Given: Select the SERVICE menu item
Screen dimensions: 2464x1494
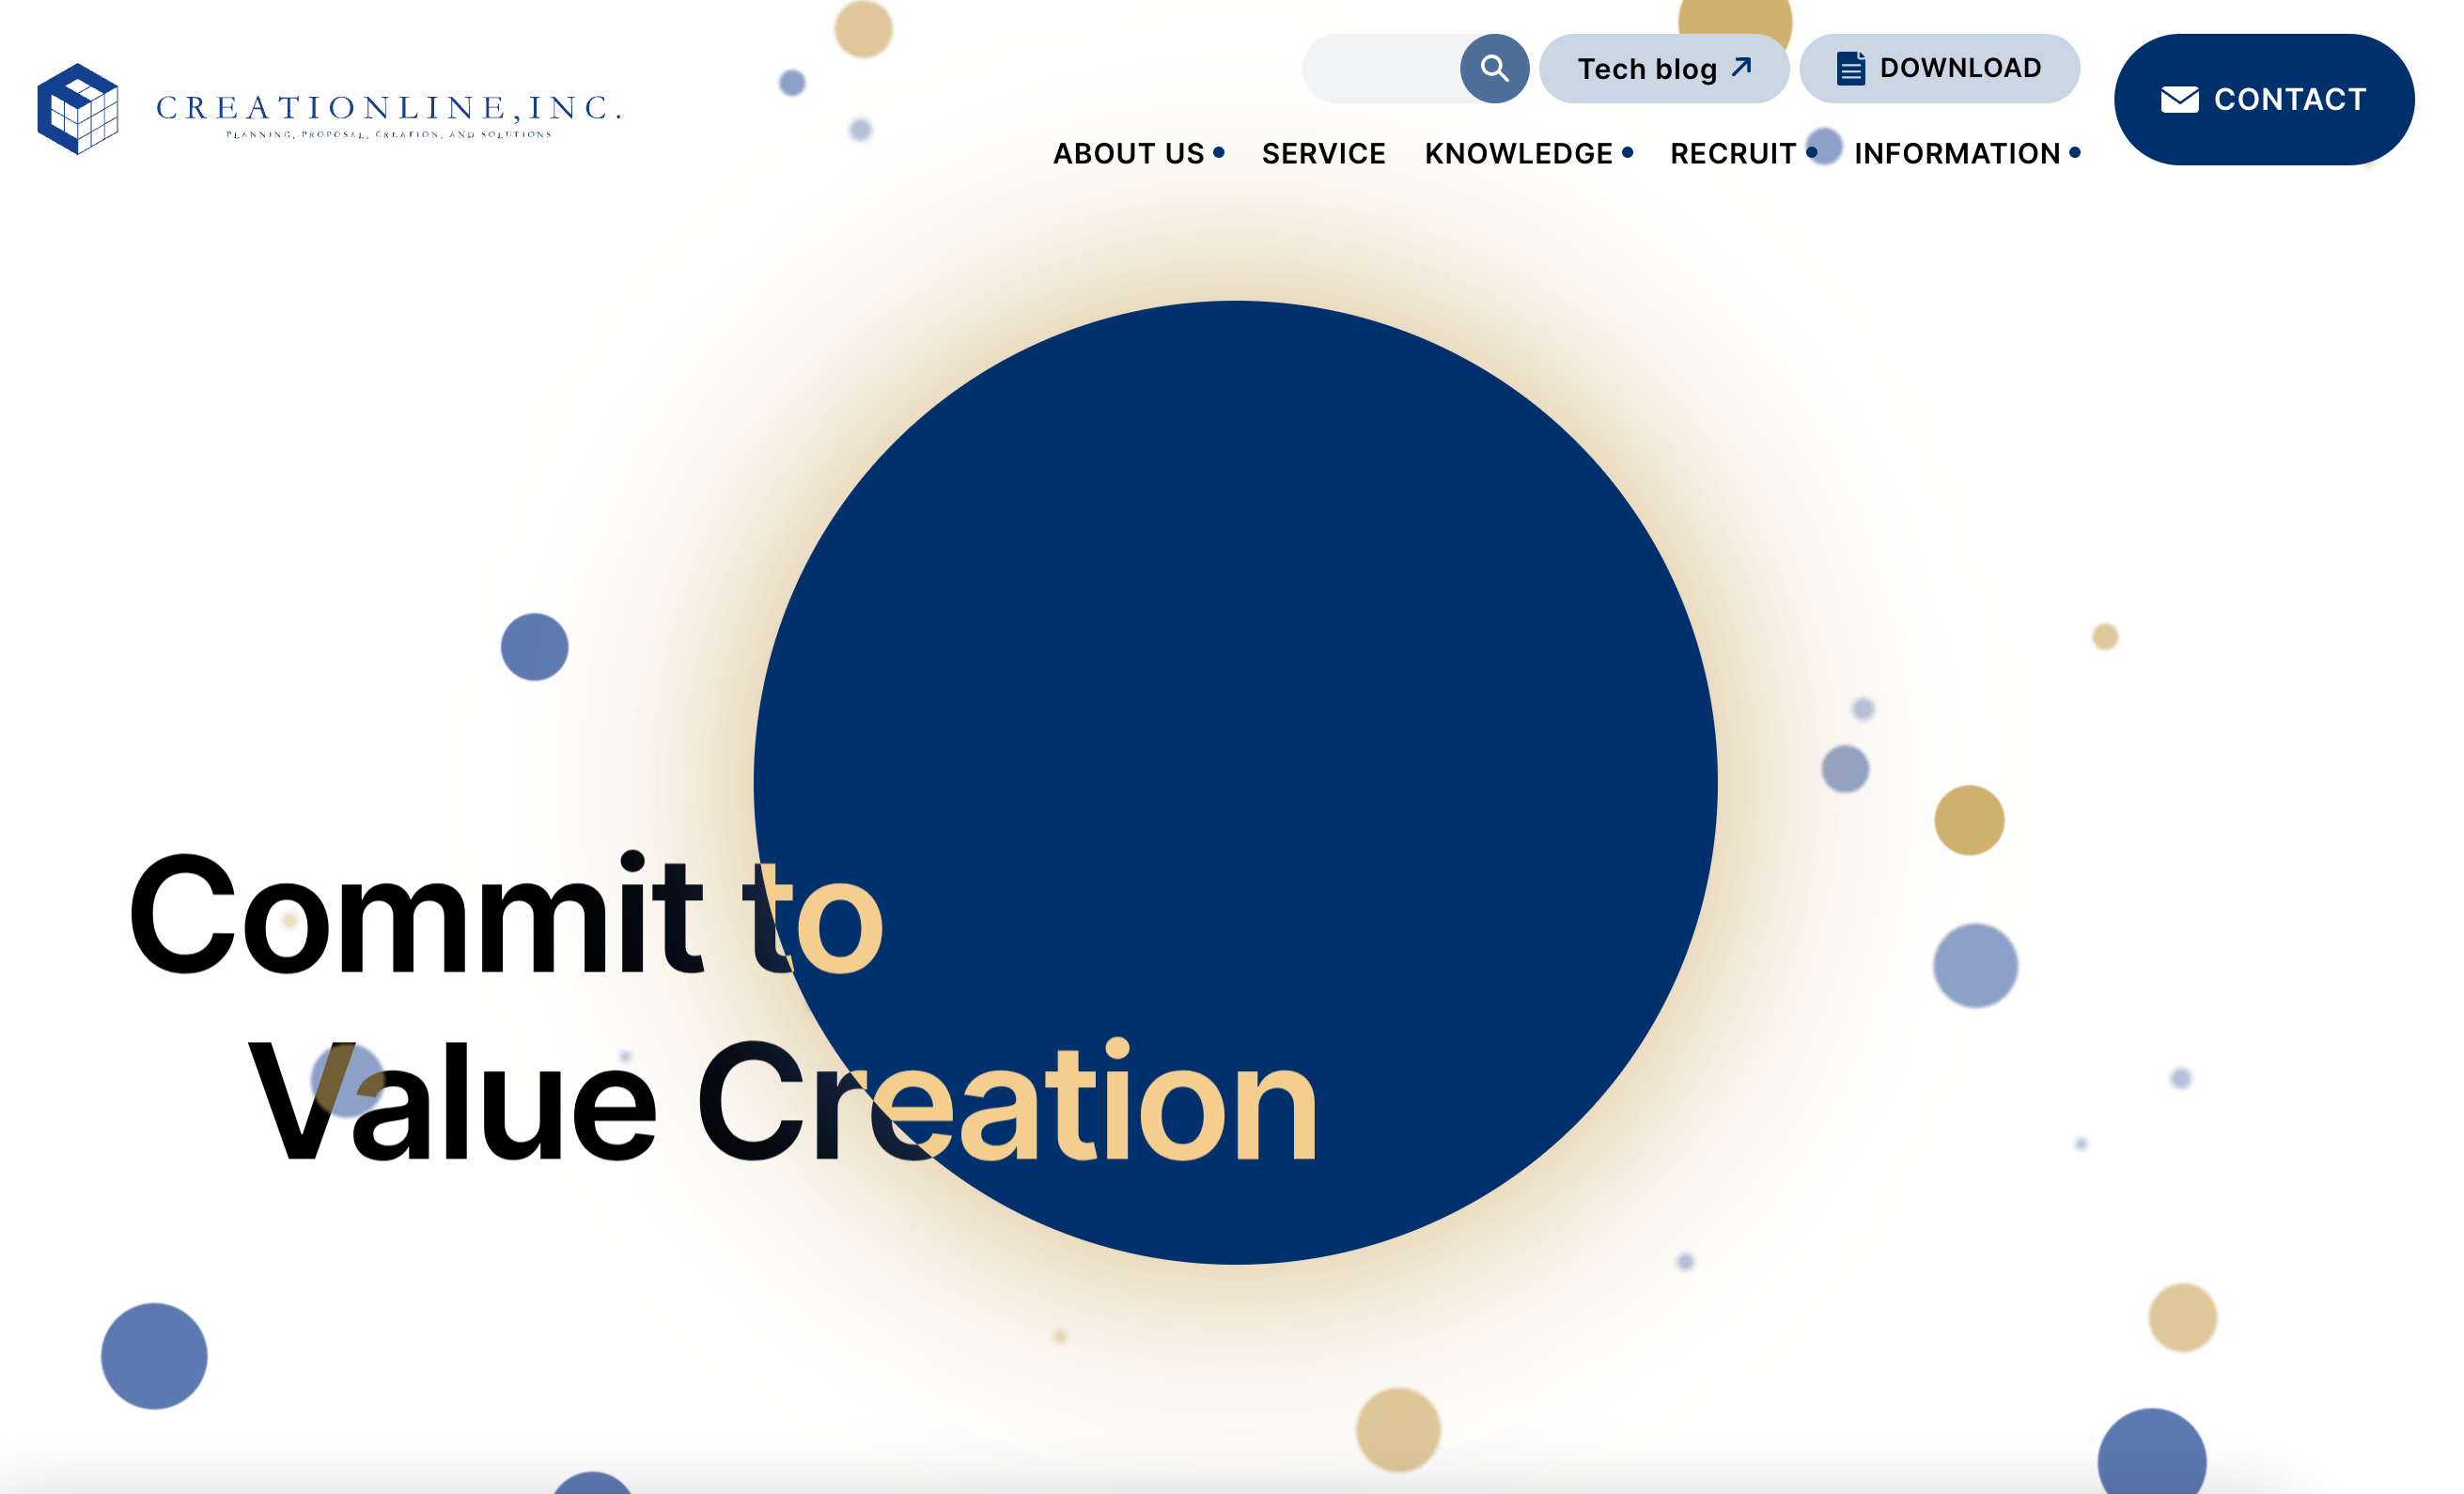Looking at the screenshot, I should pyautogui.click(x=1323, y=153).
